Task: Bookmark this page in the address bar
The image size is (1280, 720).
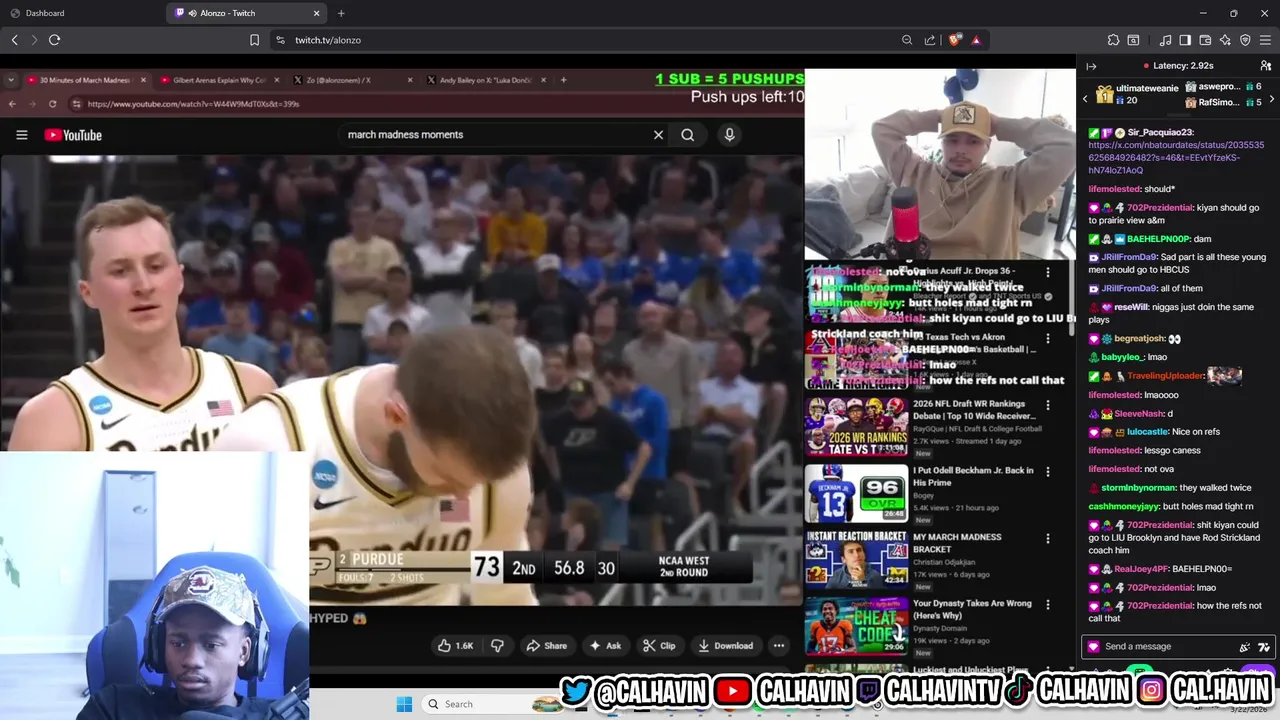Action: (x=254, y=40)
